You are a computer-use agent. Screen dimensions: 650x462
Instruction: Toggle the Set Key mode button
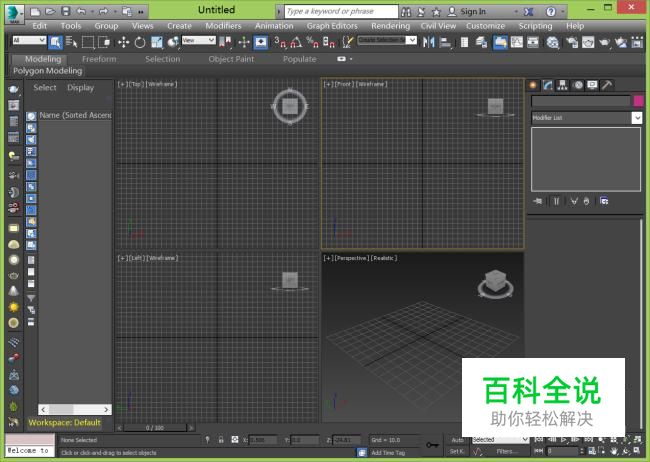(x=457, y=451)
